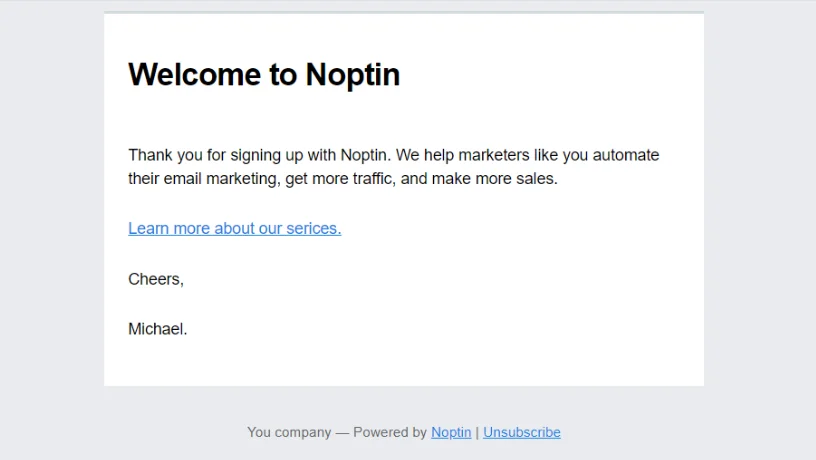This screenshot has height=460, width=816.
Task: Click the "Powered by" footer text
Action: (389, 432)
